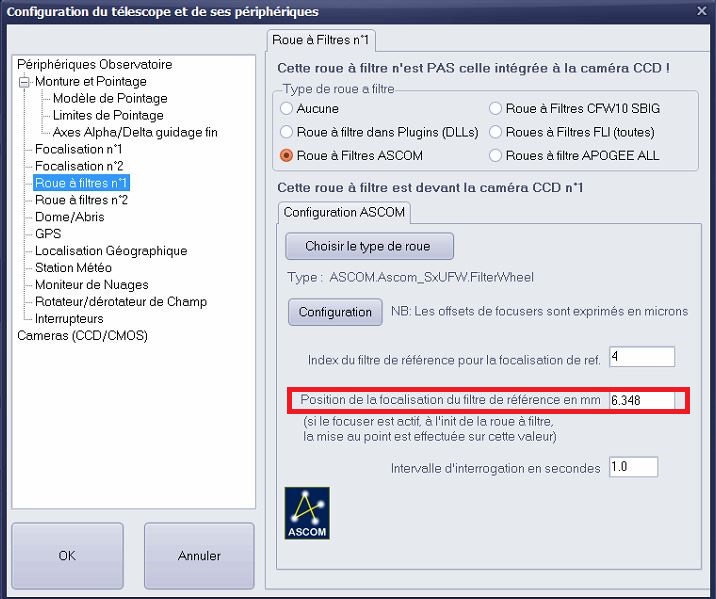716x599 pixels.
Task: Choose Roue à filtre dans Plugins (DLLs)
Action: pyautogui.click(x=287, y=132)
